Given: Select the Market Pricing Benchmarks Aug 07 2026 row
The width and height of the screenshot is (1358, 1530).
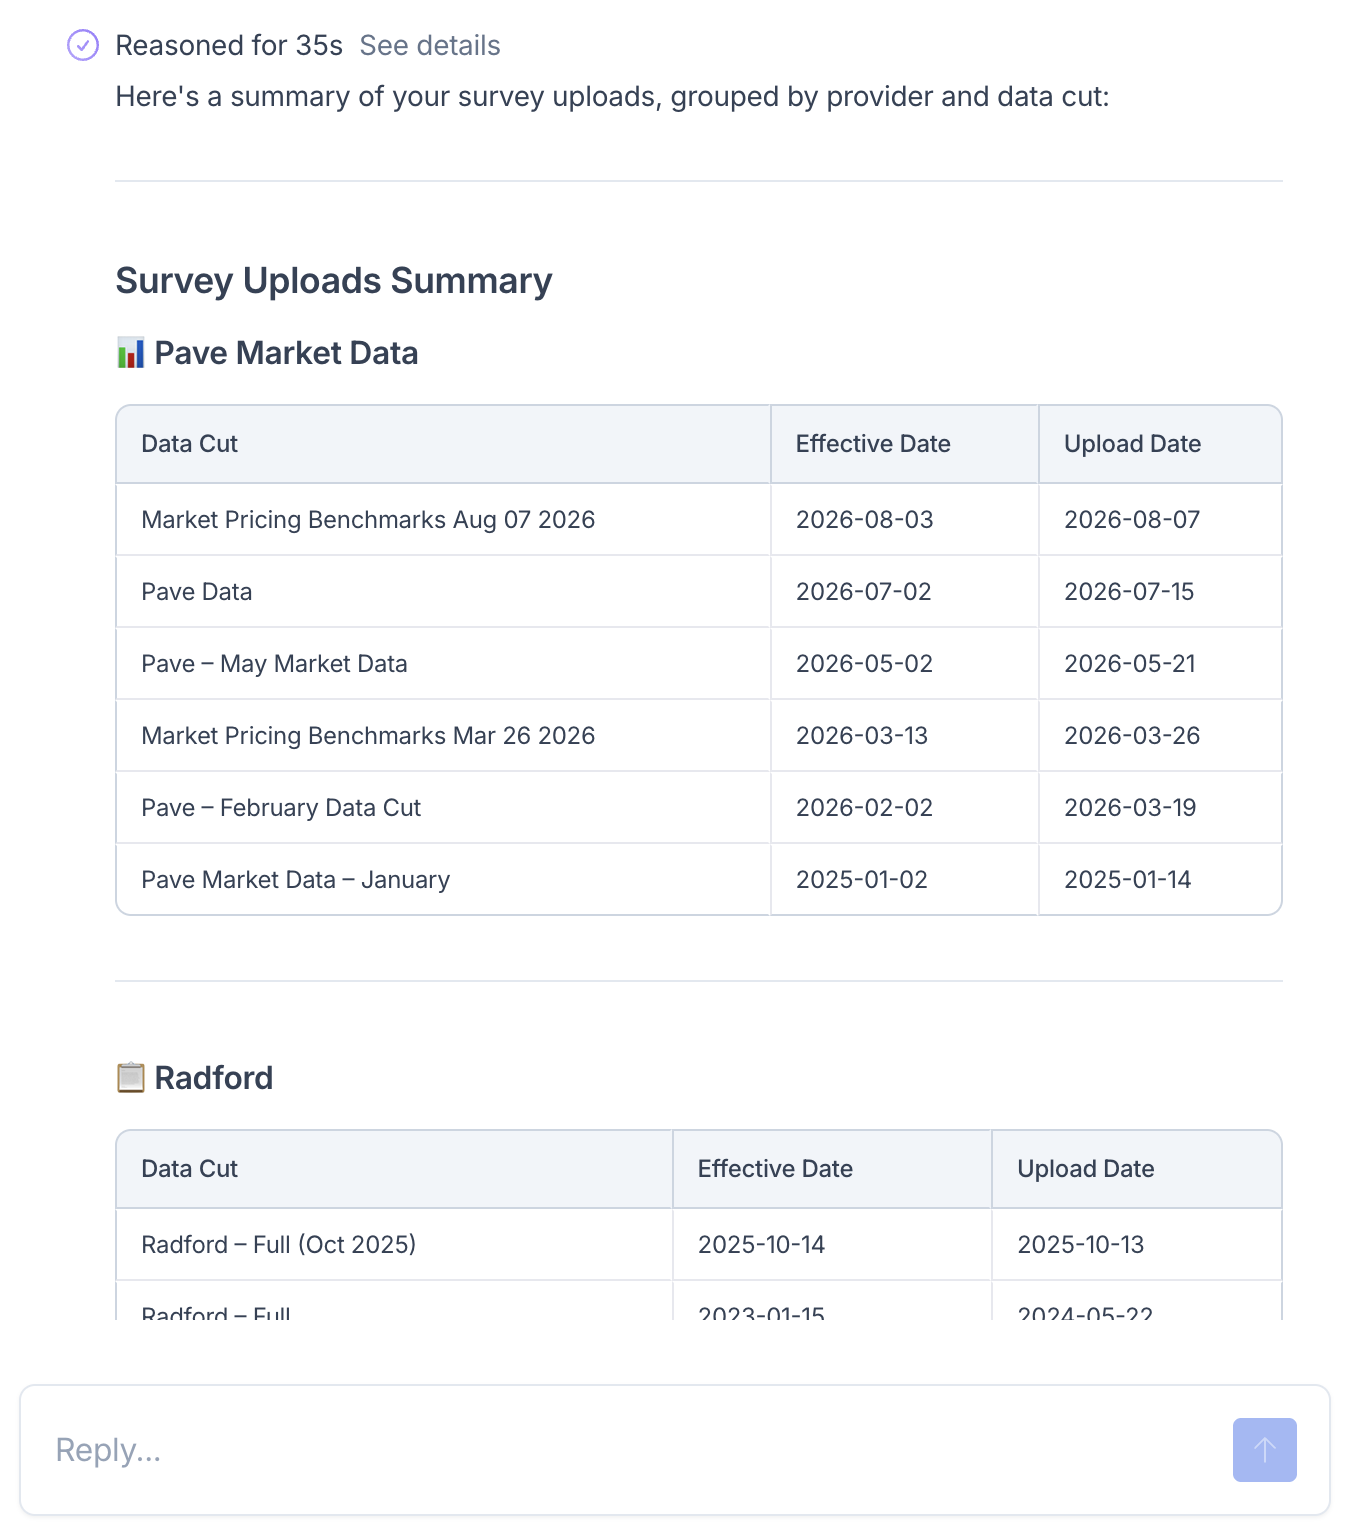Looking at the screenshot, I should [699, 520].
